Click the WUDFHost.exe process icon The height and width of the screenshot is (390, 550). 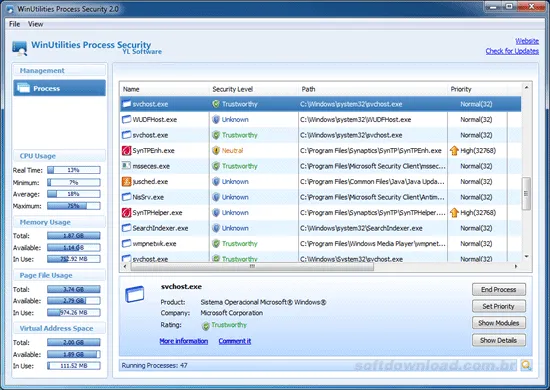126,120
